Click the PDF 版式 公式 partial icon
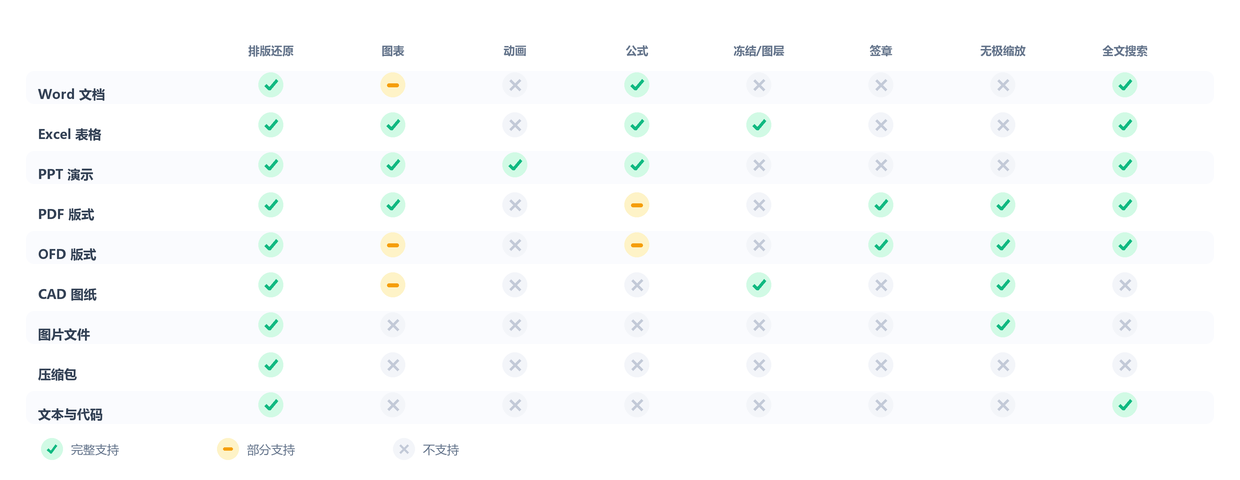The image size is (1240, 480). tap(637, 205)
